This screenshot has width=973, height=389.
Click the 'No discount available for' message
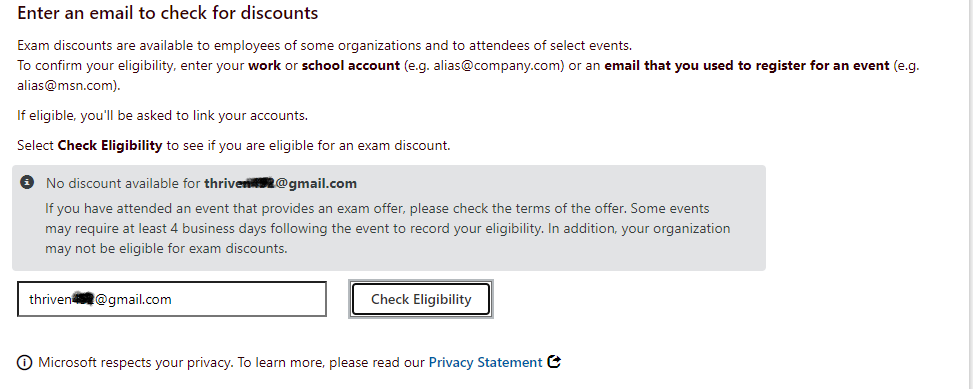click(123, 184)
